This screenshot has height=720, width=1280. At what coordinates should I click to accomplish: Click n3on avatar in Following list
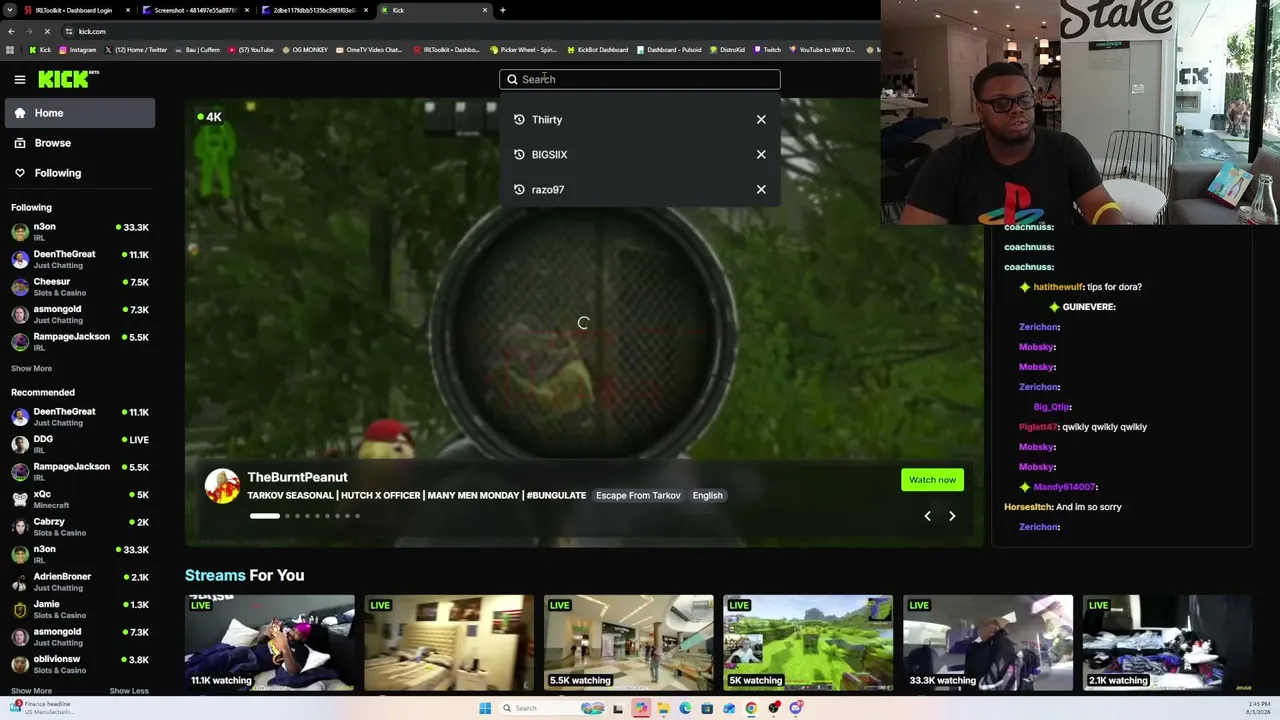(x=20, y=232)
